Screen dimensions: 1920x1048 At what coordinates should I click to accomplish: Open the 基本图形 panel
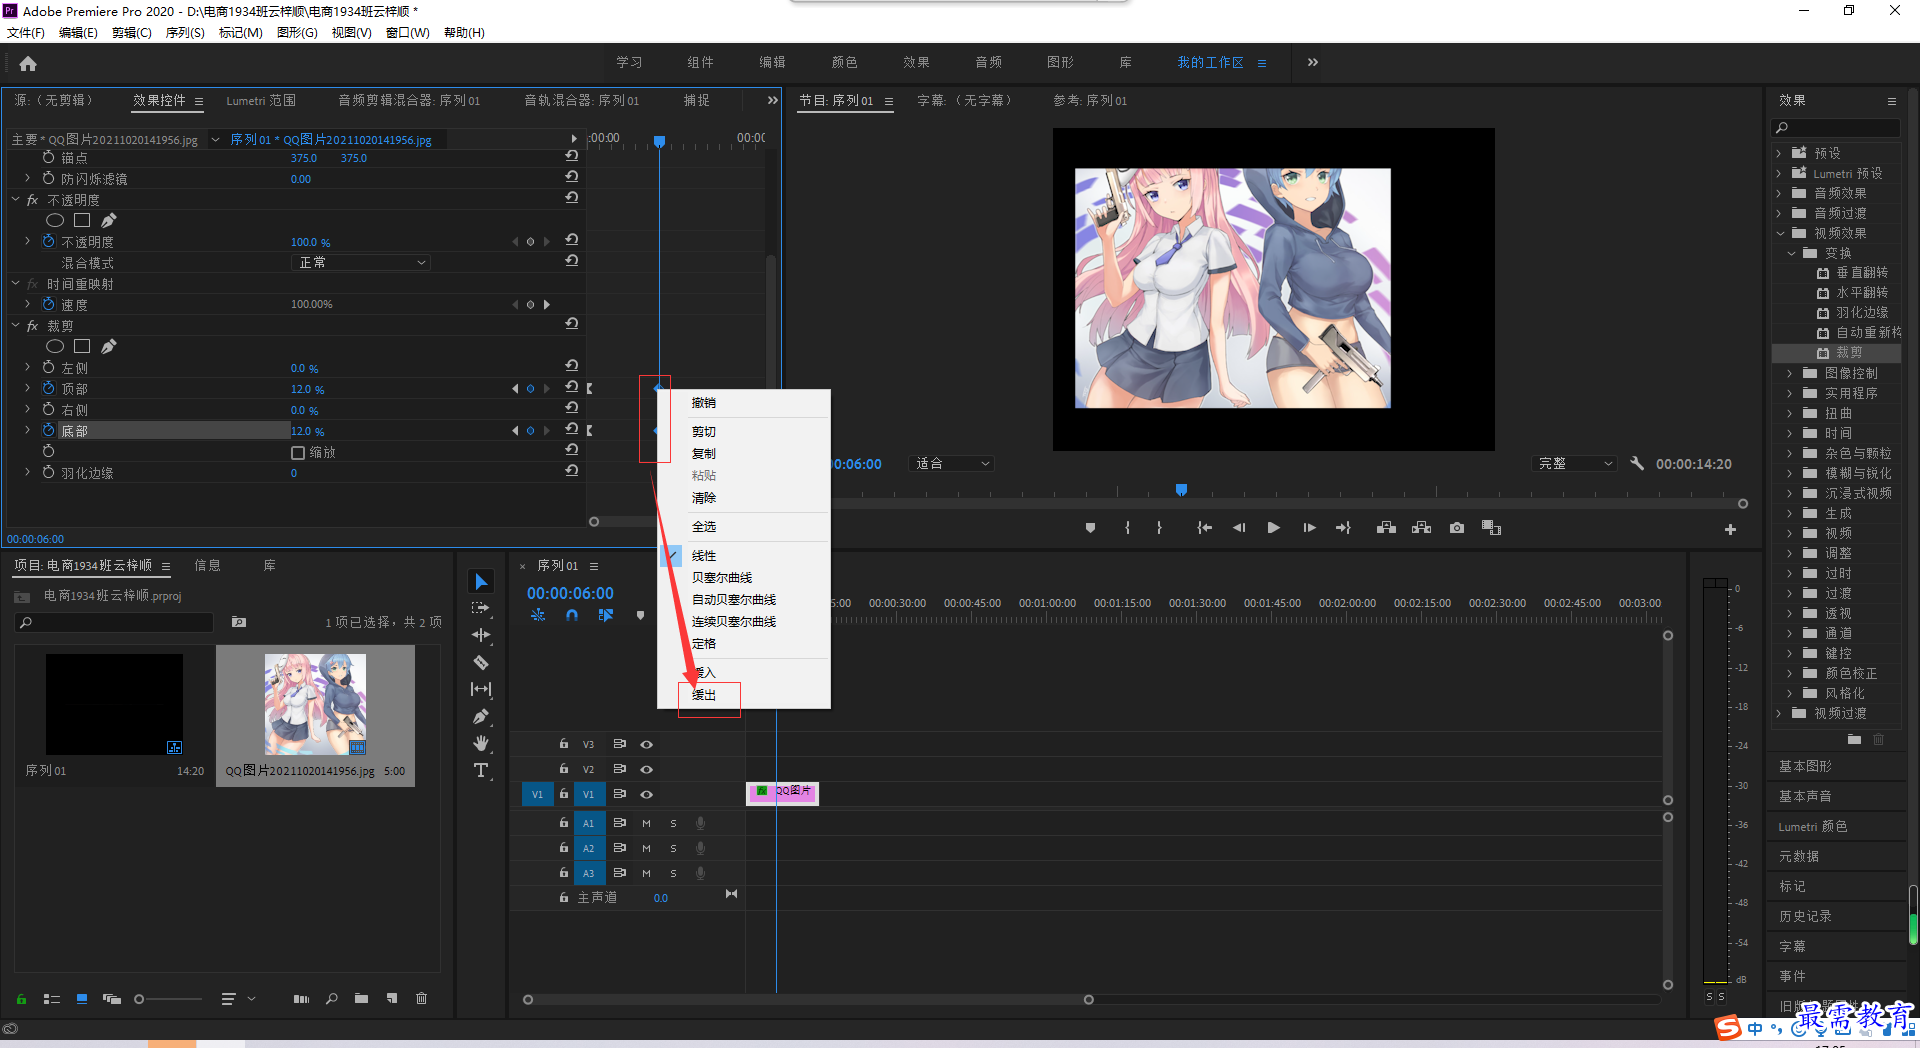tap(1805, 766)
